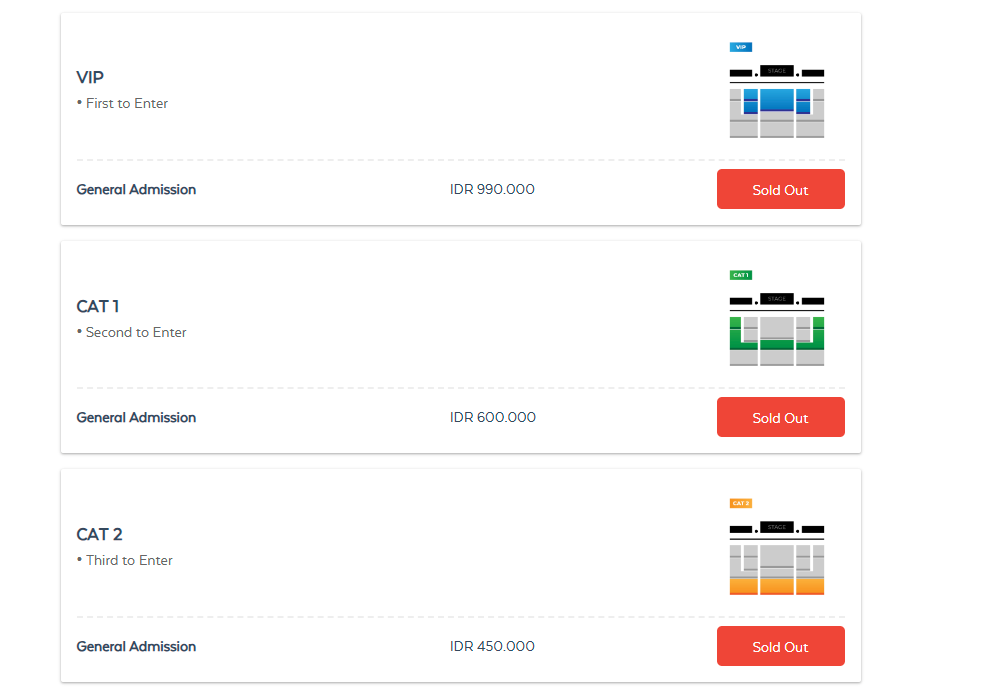Image resolution: width=984 pixels, height=698 pixels.
Task: Click the IDR 450.000 price
Action: [x=492, y=647]
